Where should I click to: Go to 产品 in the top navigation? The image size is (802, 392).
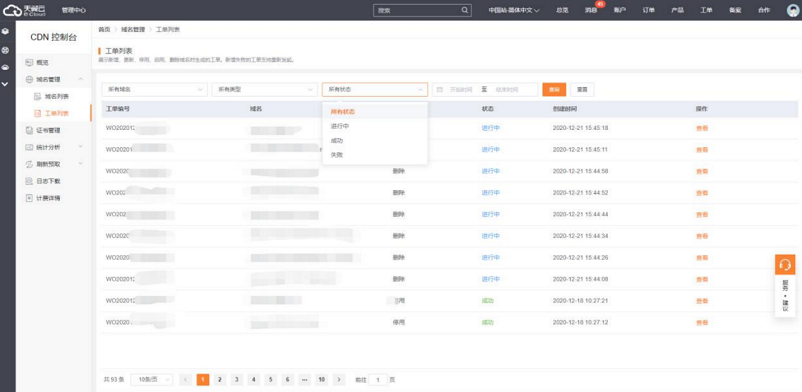677,10
